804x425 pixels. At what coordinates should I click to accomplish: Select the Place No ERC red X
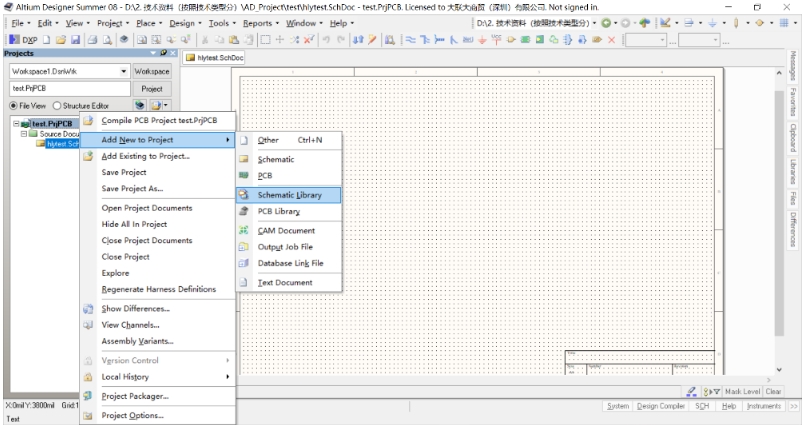click(x=611, y=39)
